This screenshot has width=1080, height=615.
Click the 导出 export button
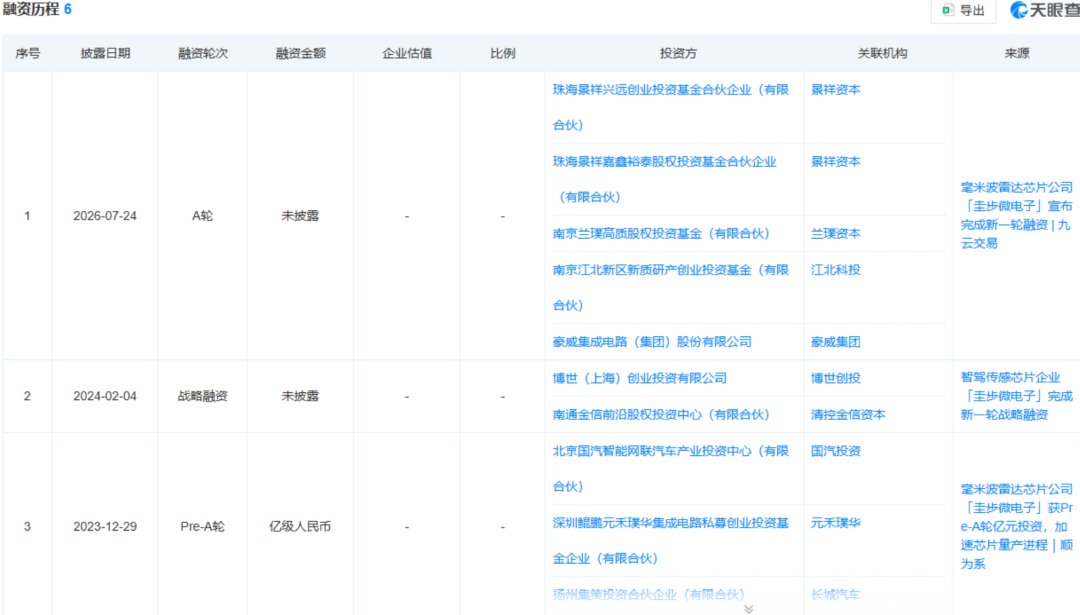click(x=963, y=10)
